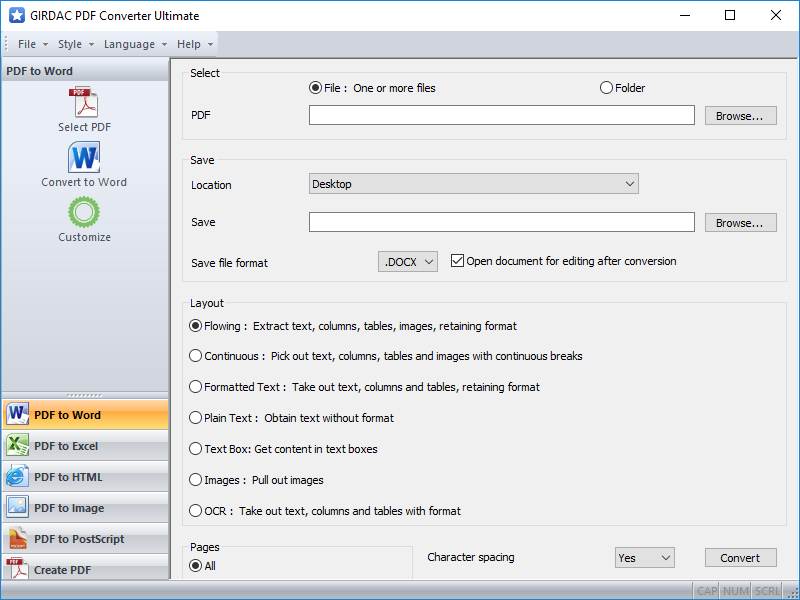
Task: Open the Style menu
Action: coord(76,44)
